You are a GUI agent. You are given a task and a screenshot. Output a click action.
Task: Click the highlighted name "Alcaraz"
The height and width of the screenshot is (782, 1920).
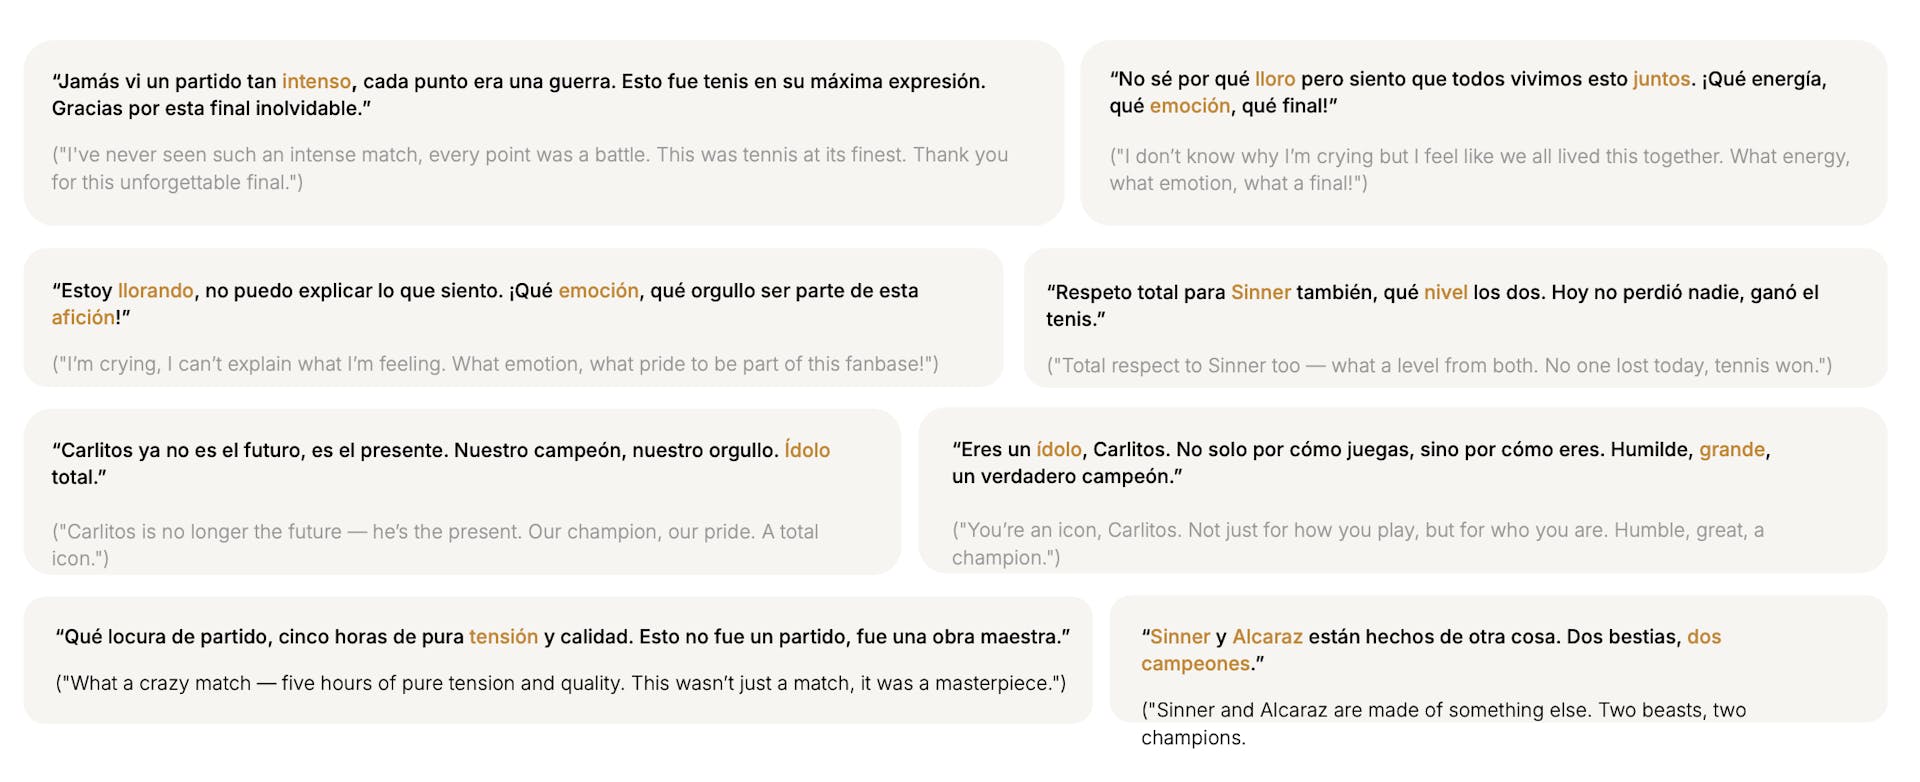click(1267, 637)
